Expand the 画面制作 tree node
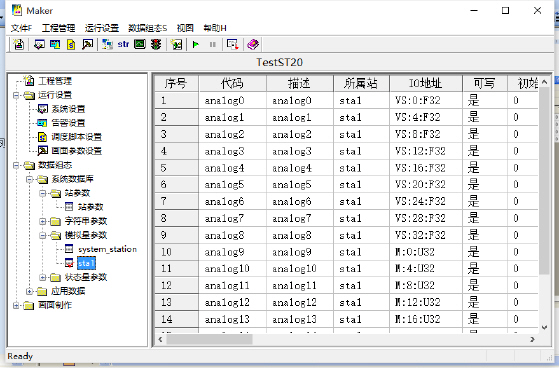The width and height of the screenshot is (559, 368). (16, 306)
